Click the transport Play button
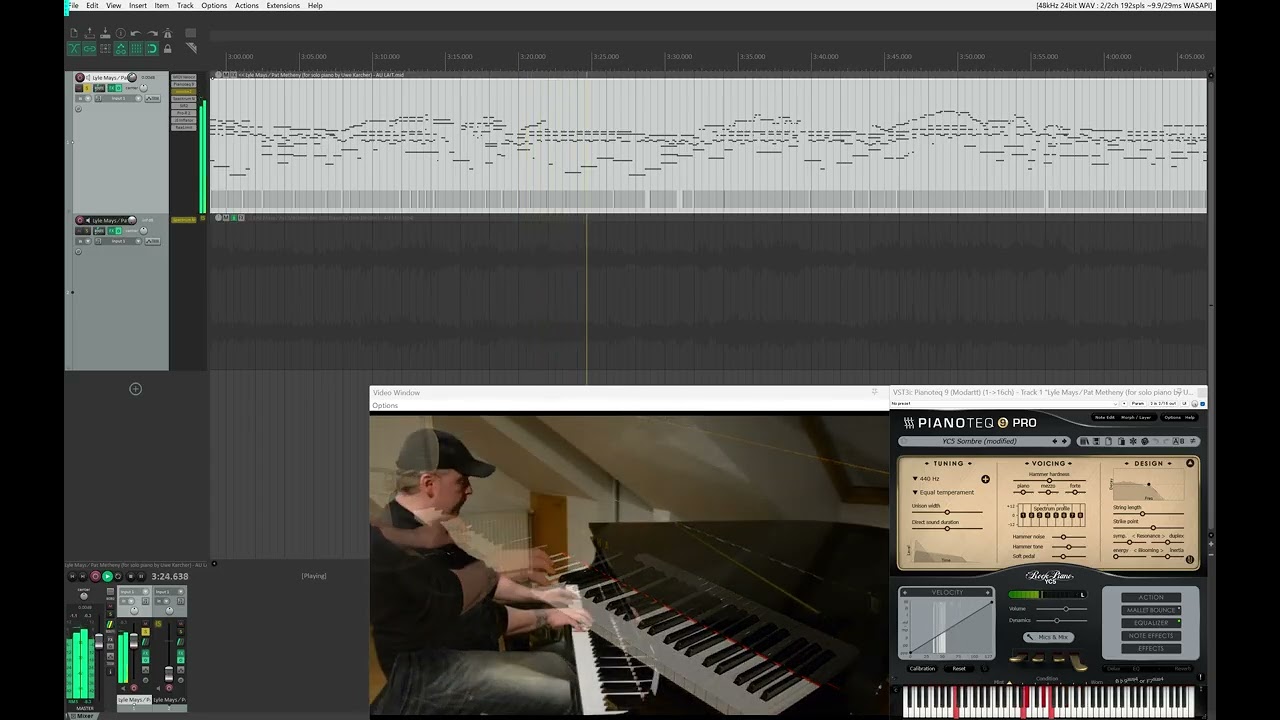 107,576
